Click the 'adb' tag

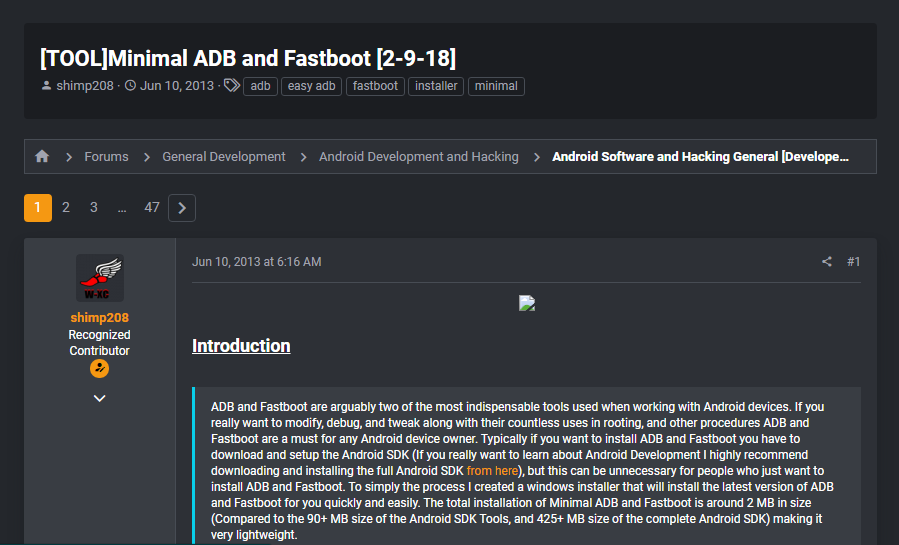point(260,86)
